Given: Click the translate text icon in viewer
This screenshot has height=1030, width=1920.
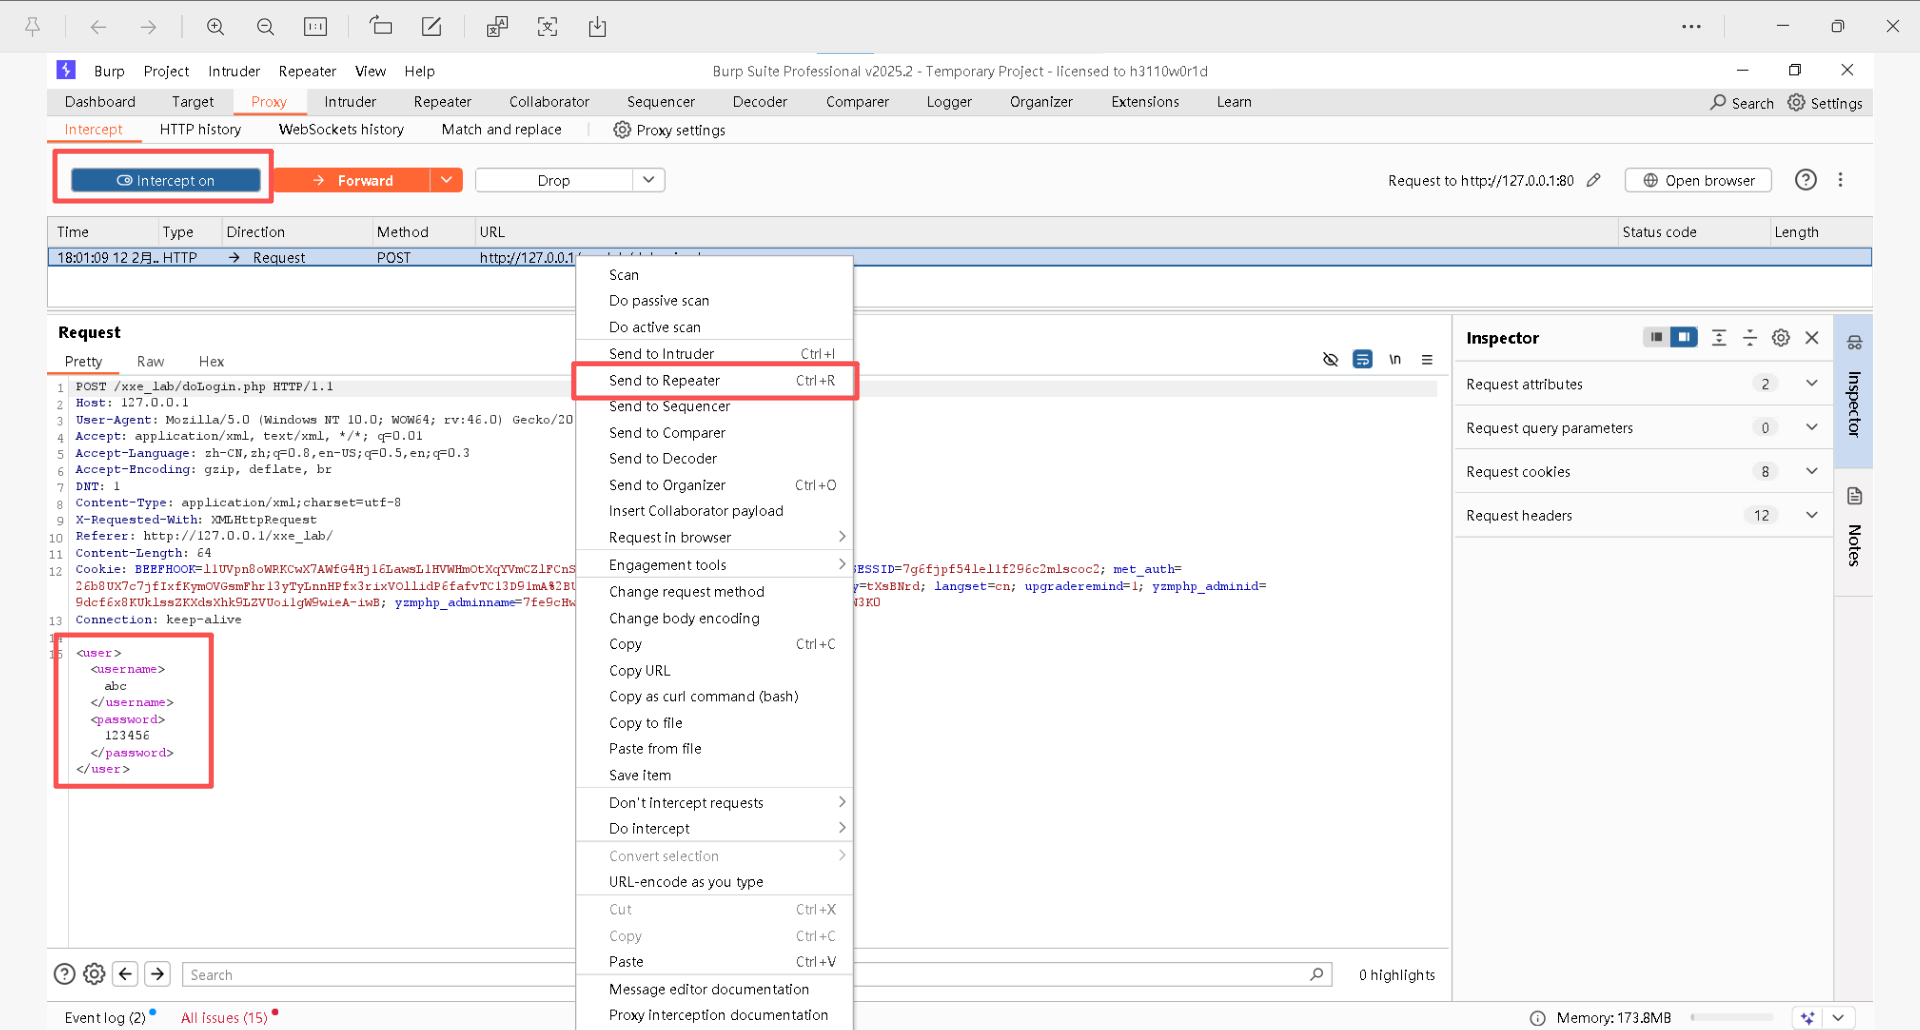Looking at the screenshot, I should coord(497,27).
